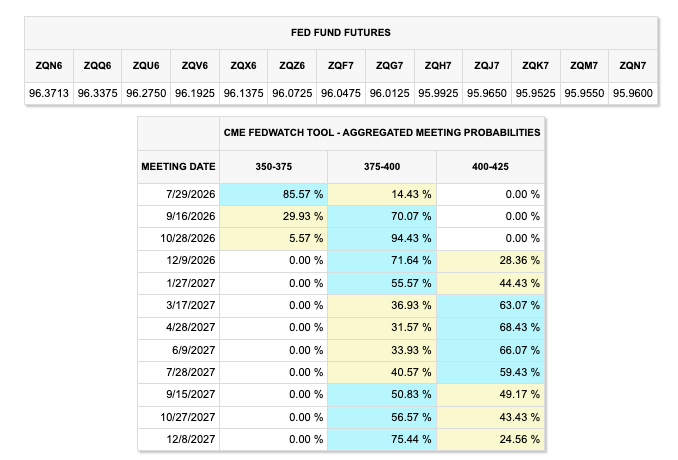Select the ZQM7 column header
Viewport: 678px width, 460px height.
click(584, 66)
